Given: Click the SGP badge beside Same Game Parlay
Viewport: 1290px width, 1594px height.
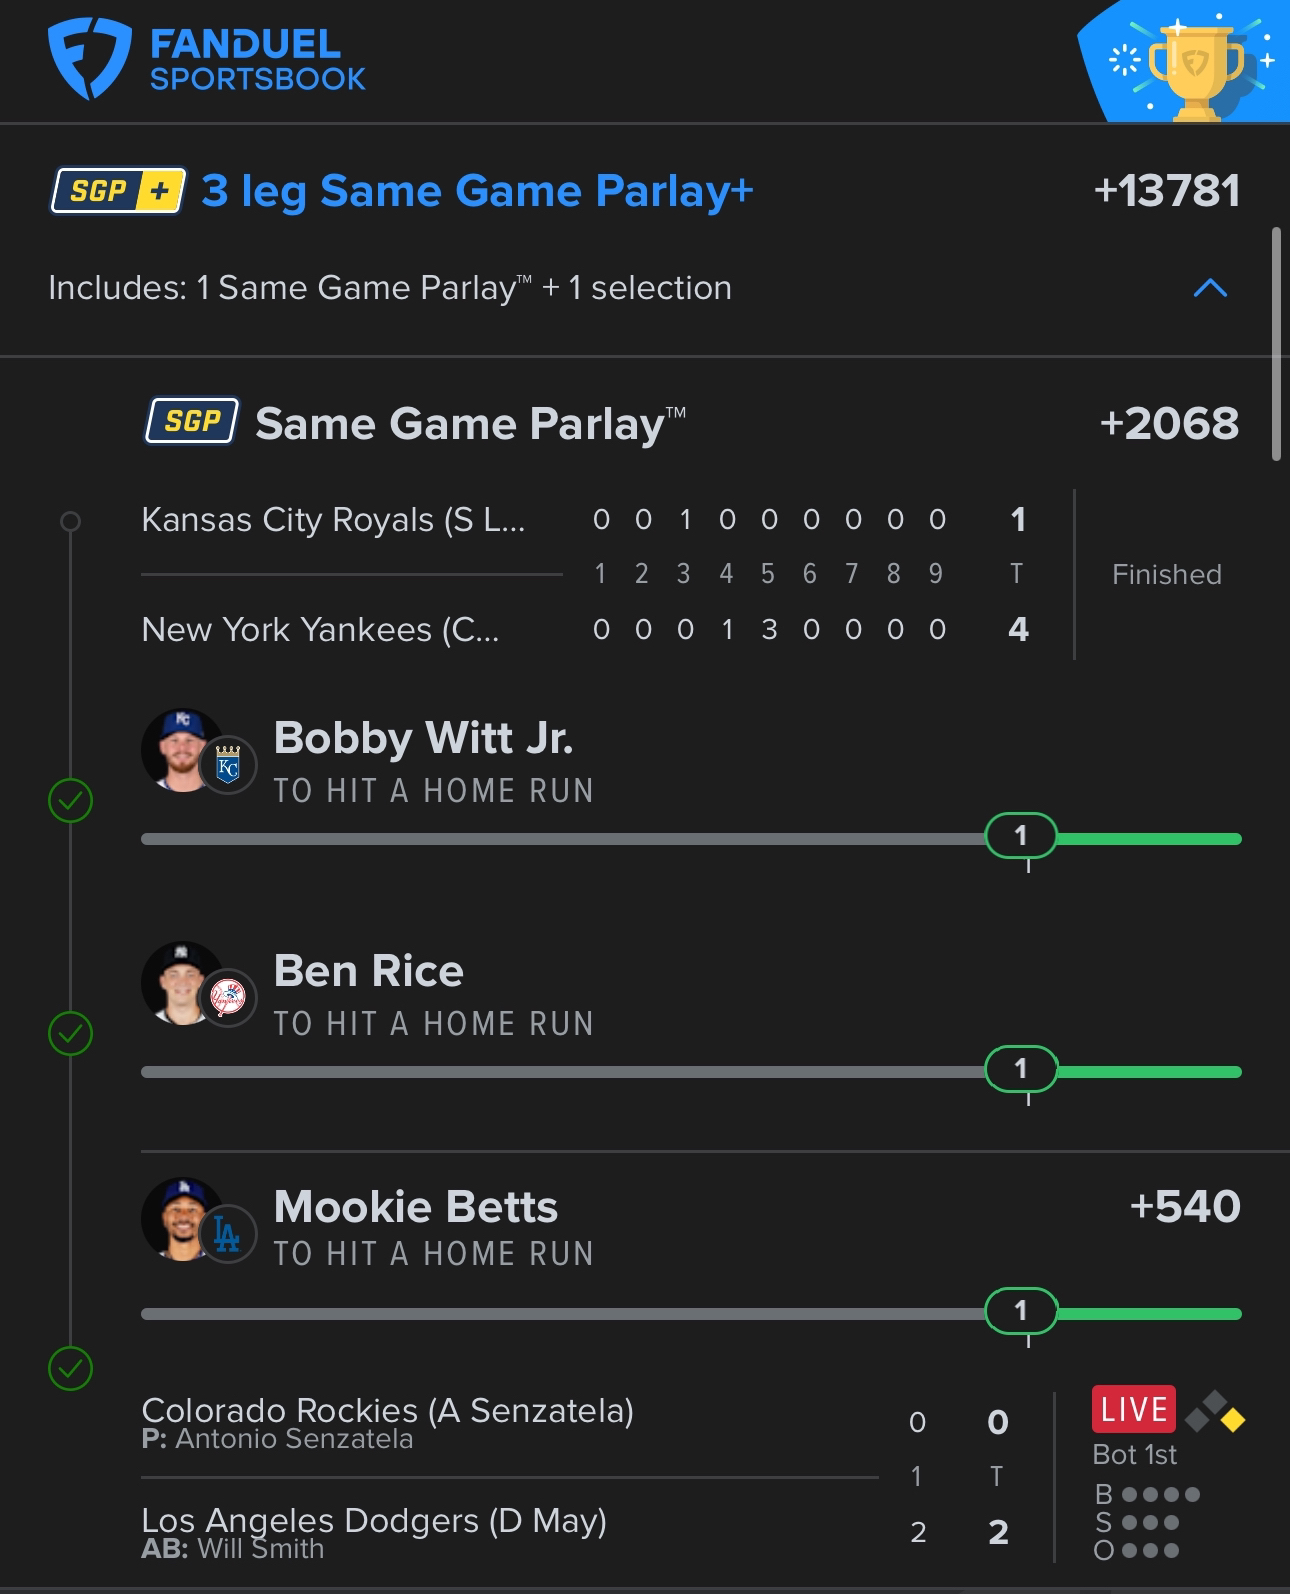Looking at the screenshot, I should [192, 421].
